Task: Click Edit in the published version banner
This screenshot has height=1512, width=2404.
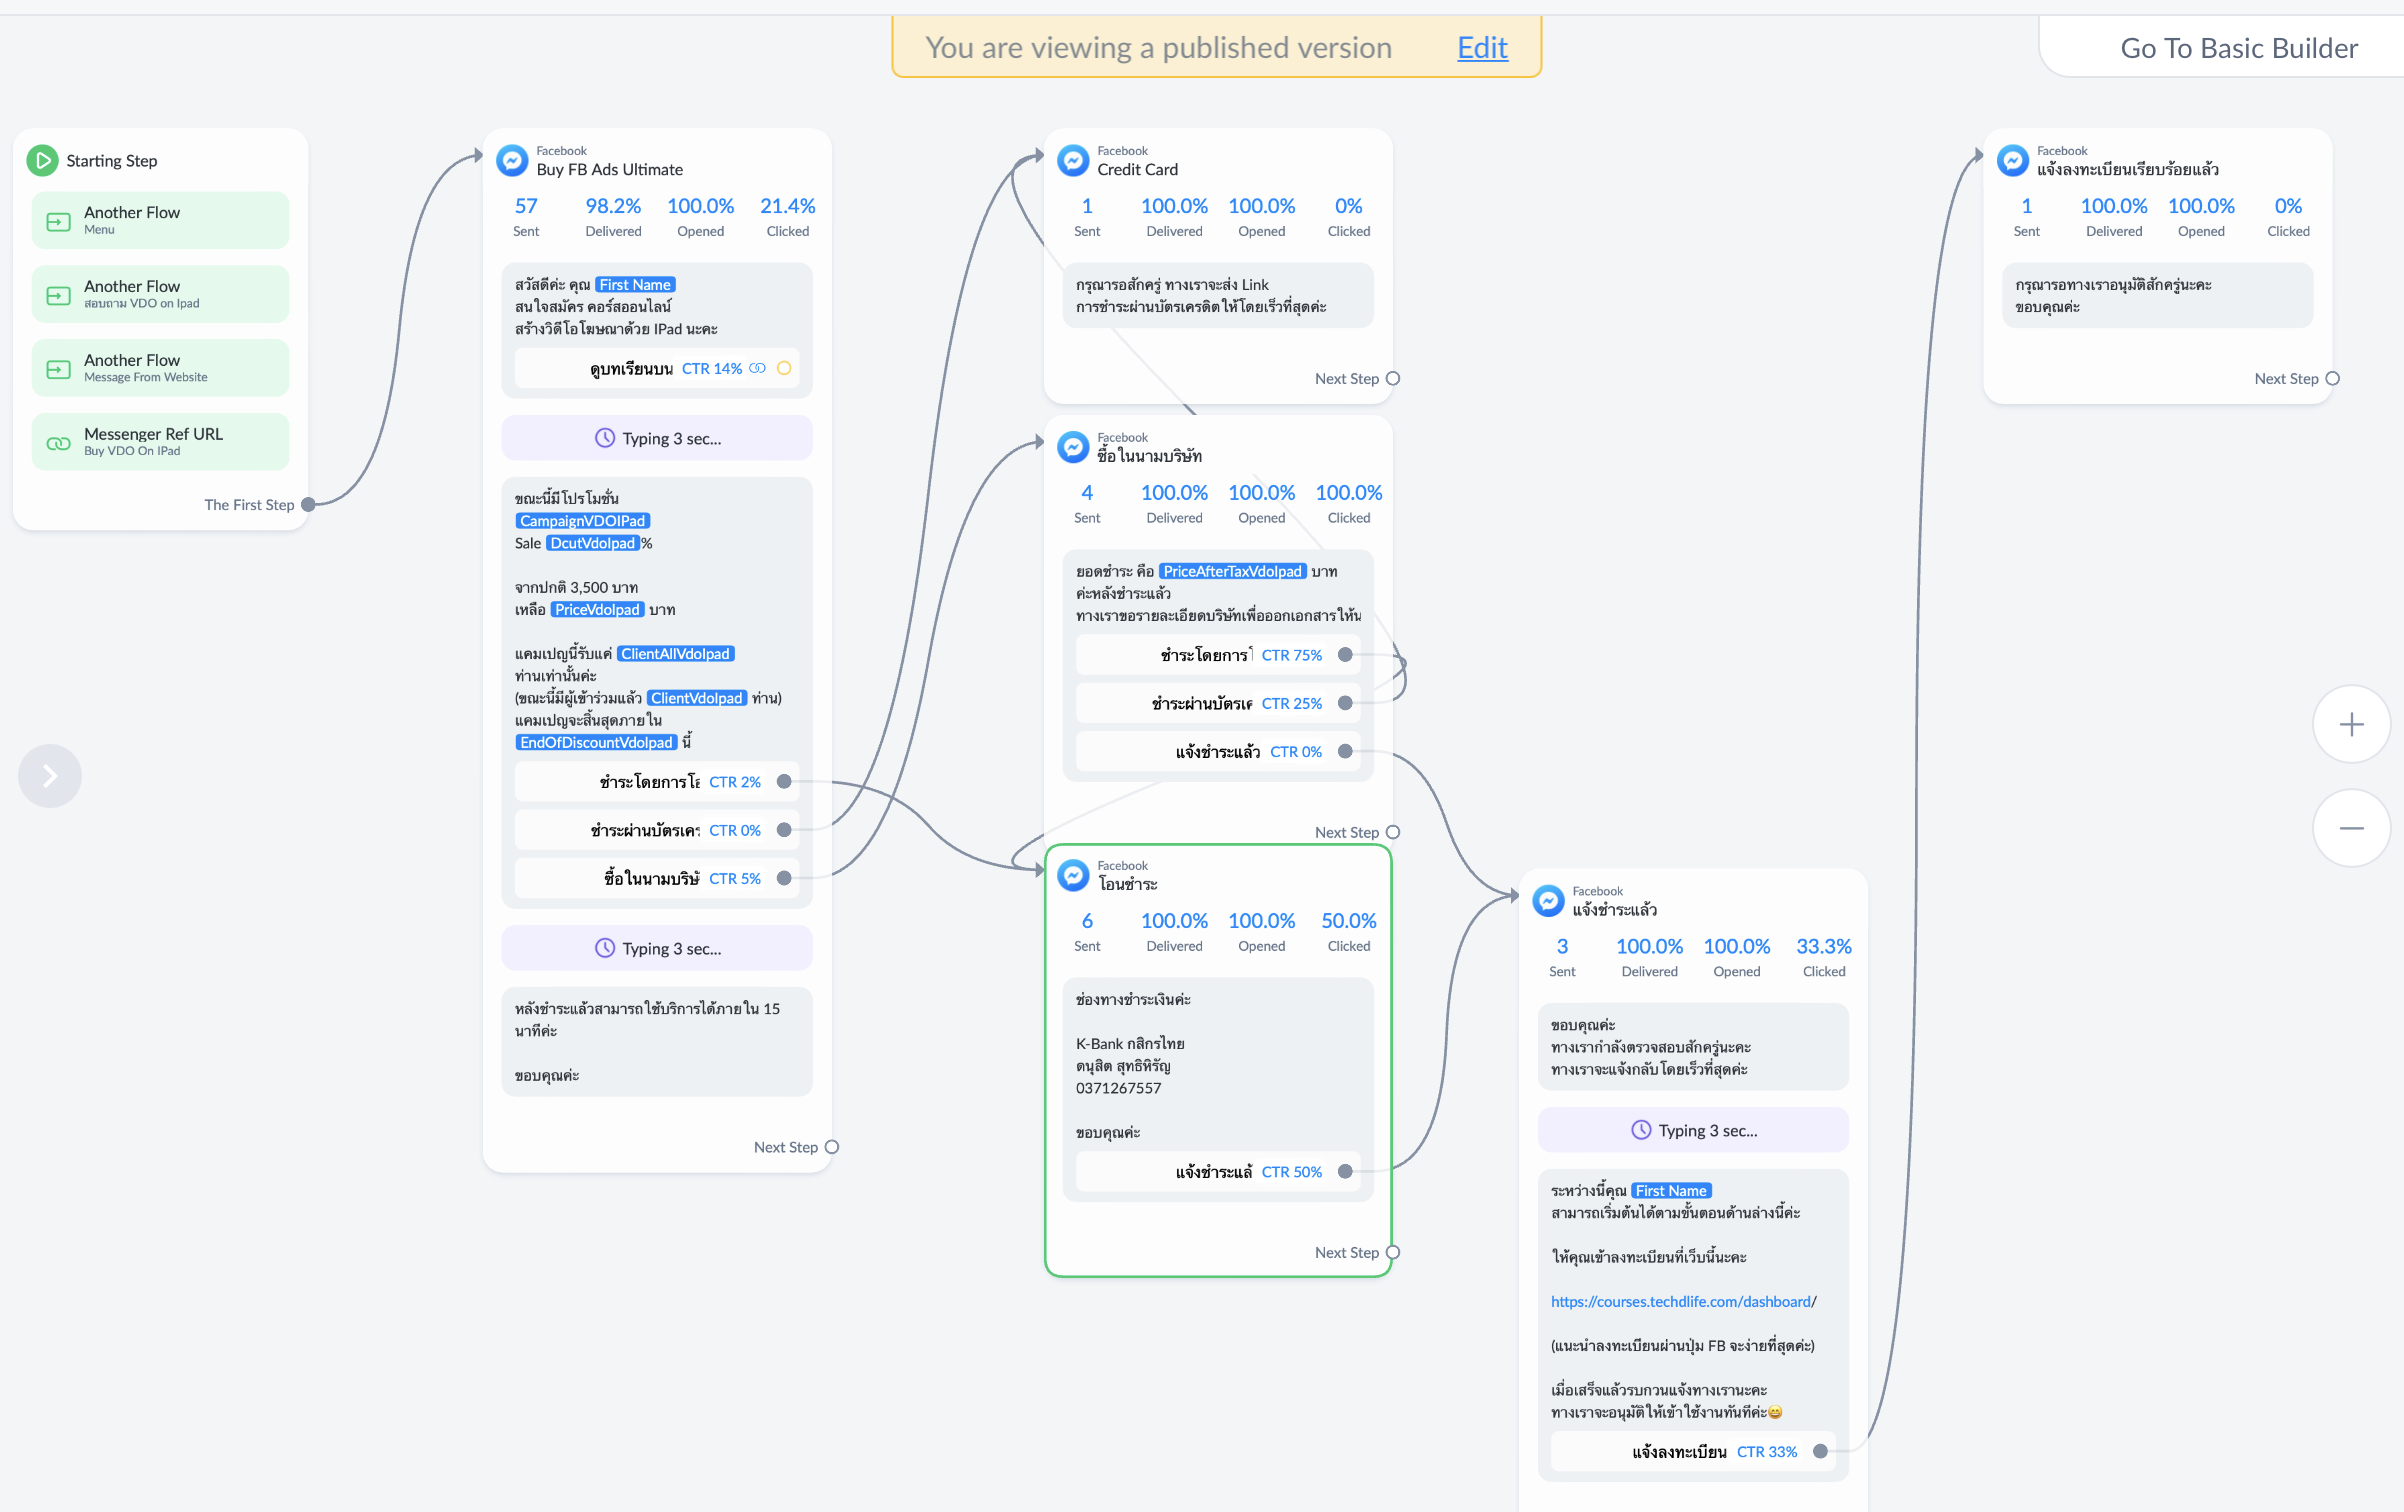Action: point(1481,47)
